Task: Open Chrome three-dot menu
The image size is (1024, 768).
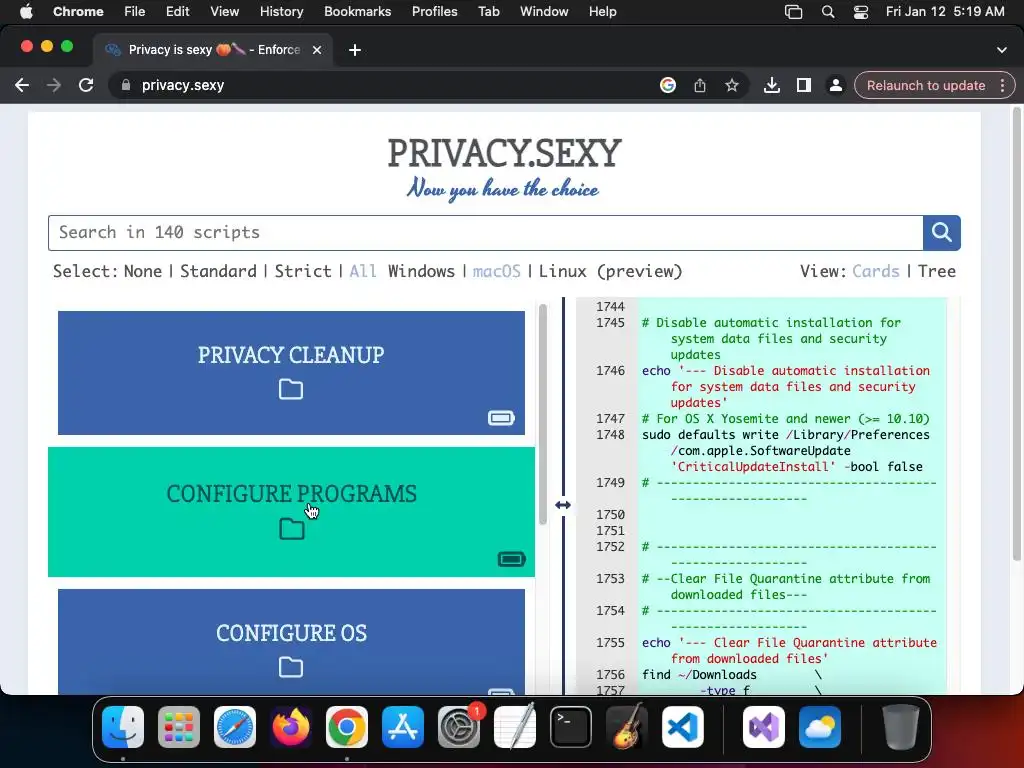Action: (x=1002, y=86)
